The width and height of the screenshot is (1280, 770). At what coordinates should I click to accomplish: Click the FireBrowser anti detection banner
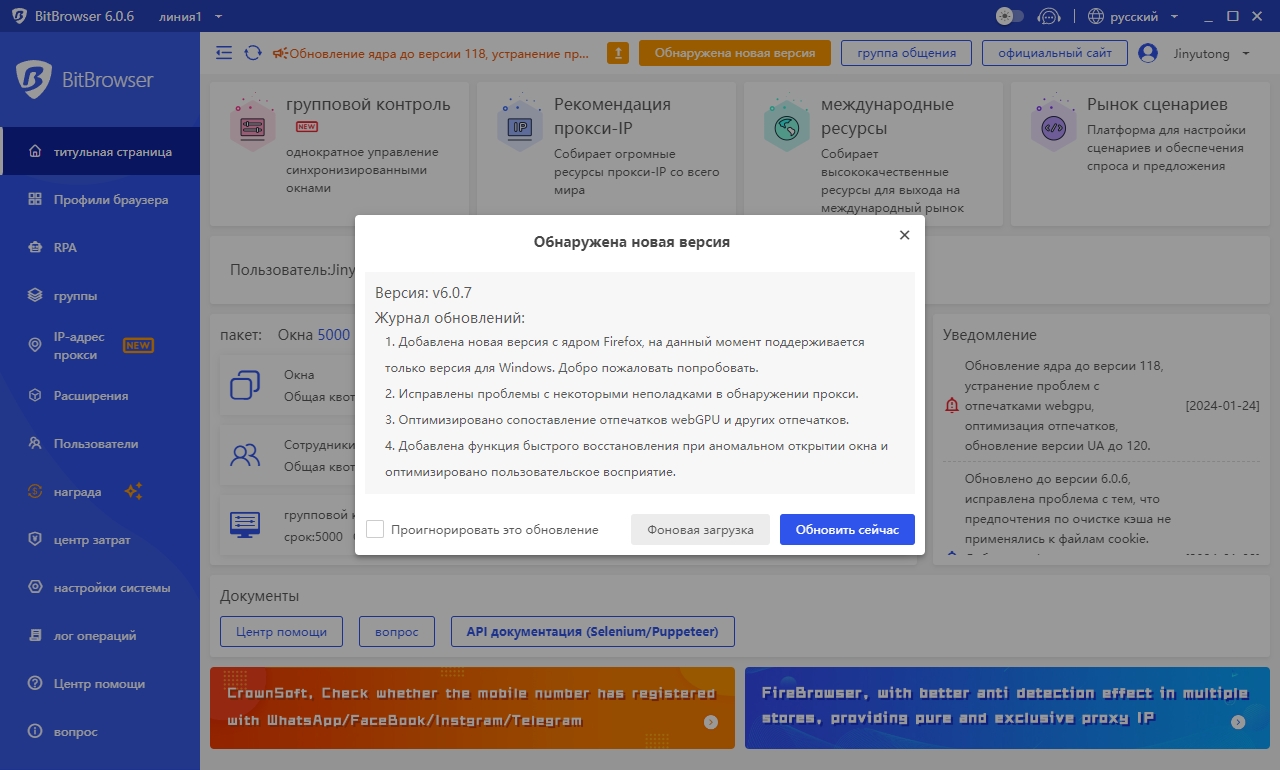click(1007, 708)
